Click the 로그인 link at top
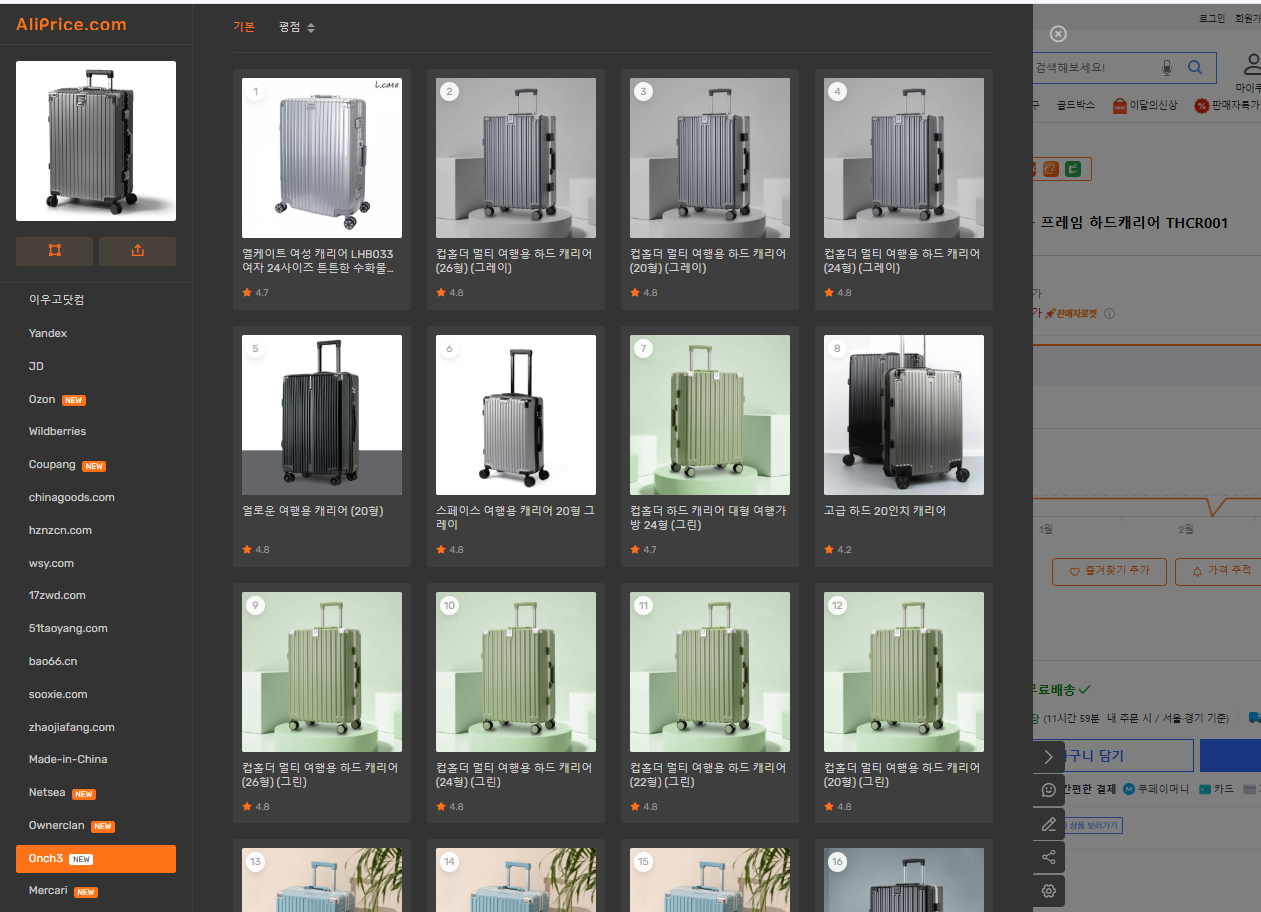The image size is (1261, 912). tap(1212, 18)
